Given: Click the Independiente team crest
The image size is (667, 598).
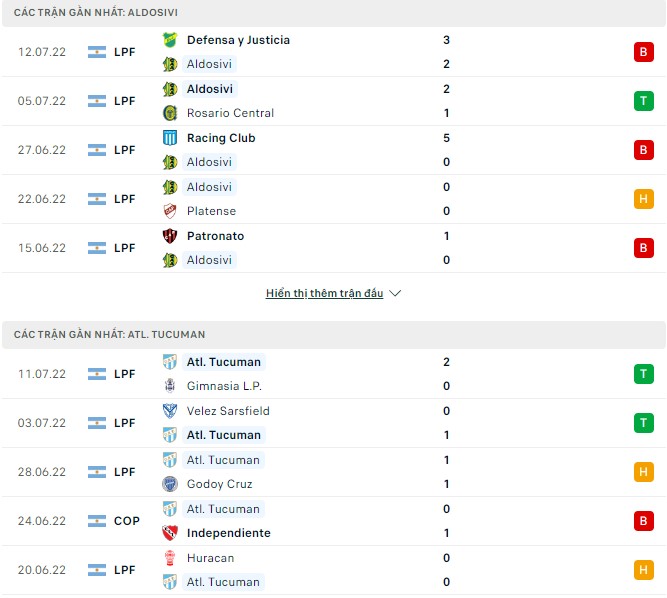Looking at the screenshot, I should pos(170,533).
